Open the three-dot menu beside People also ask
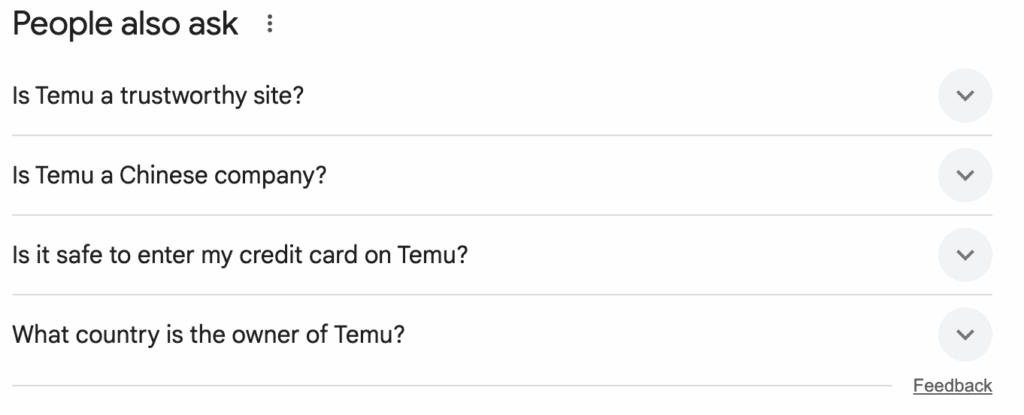Image resolution: width=1024 pixels, height=415 pixels. coord(269,24)
